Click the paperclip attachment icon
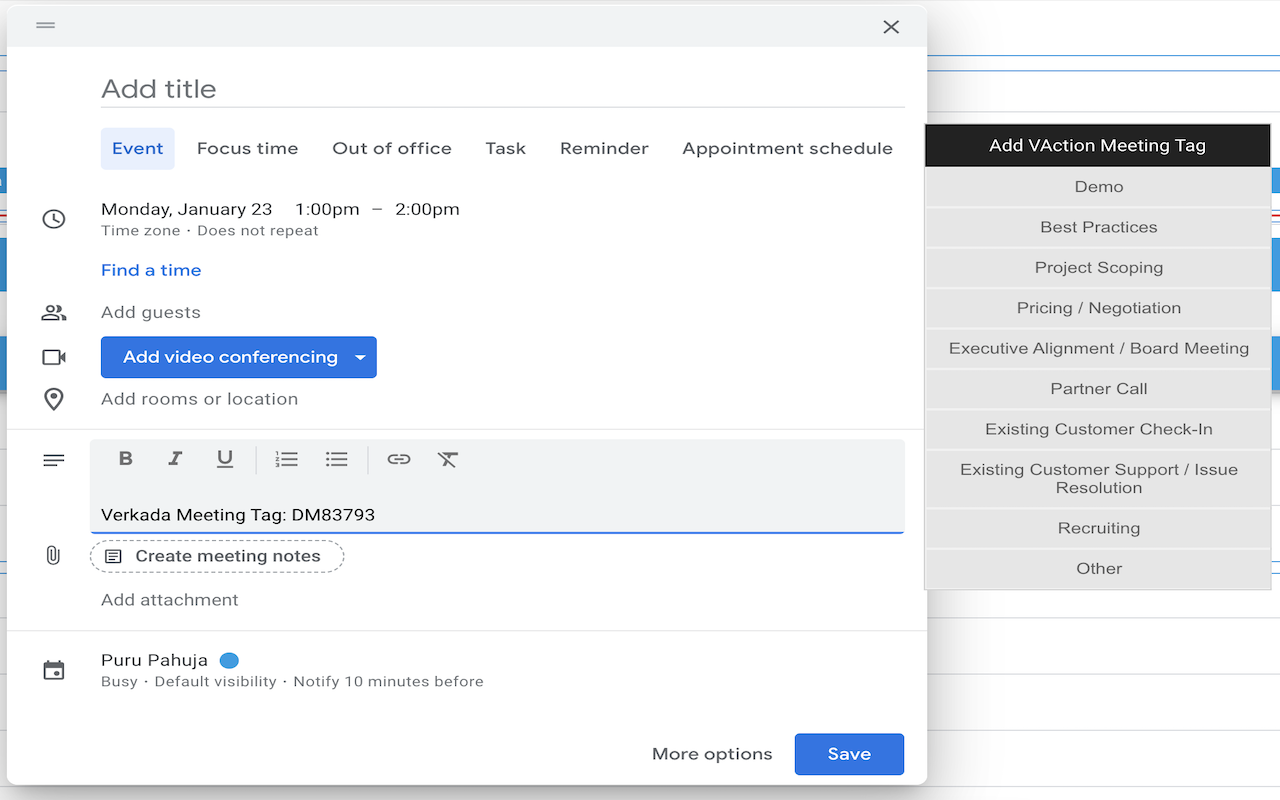The height and width of the screenshot is (800, 1280). pos(53,555)
